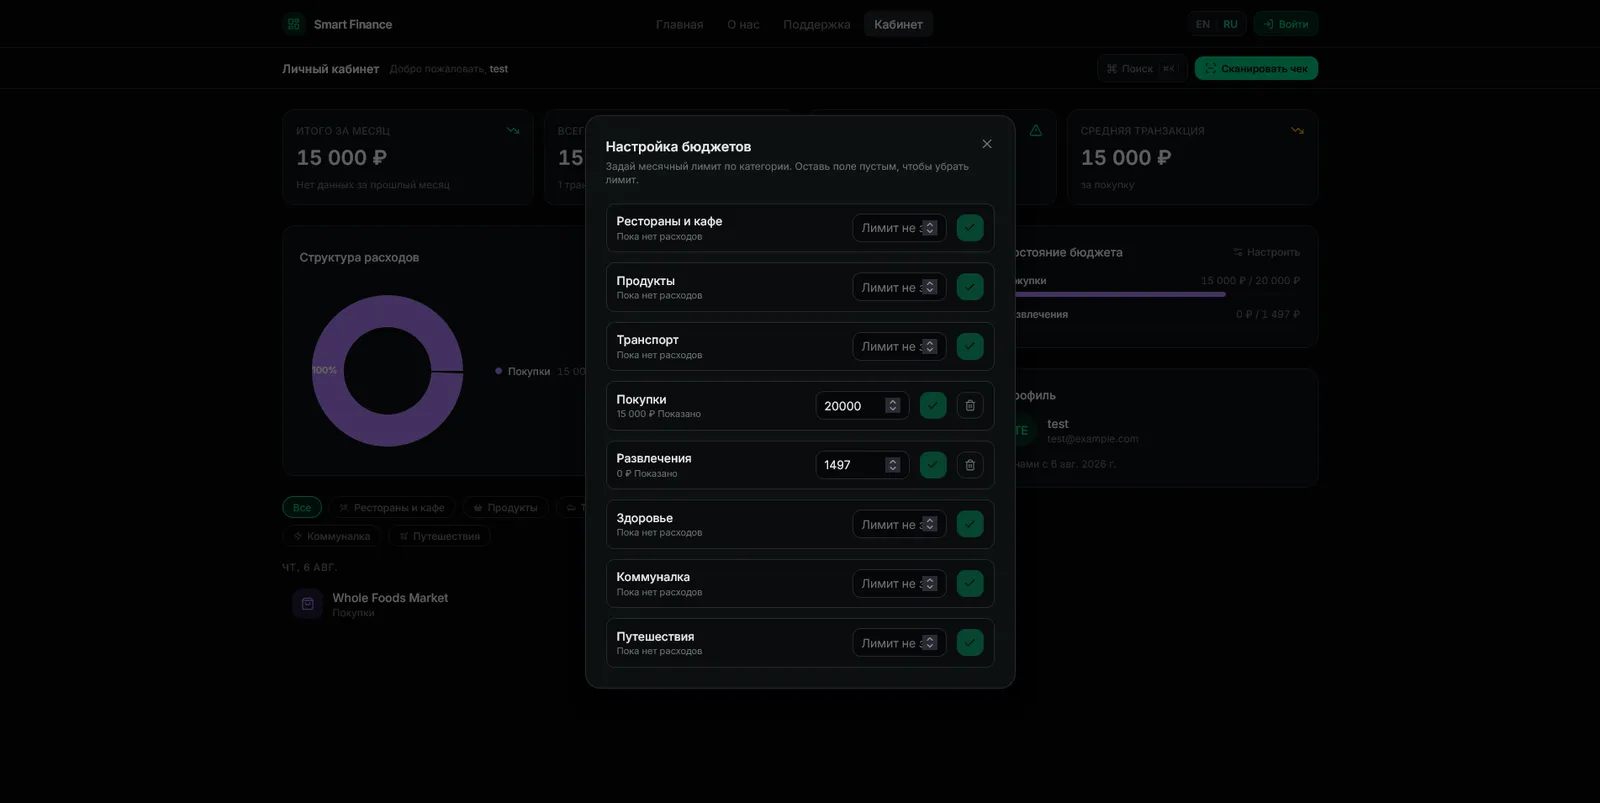Click the Войти login button

tap(1286, 24)
